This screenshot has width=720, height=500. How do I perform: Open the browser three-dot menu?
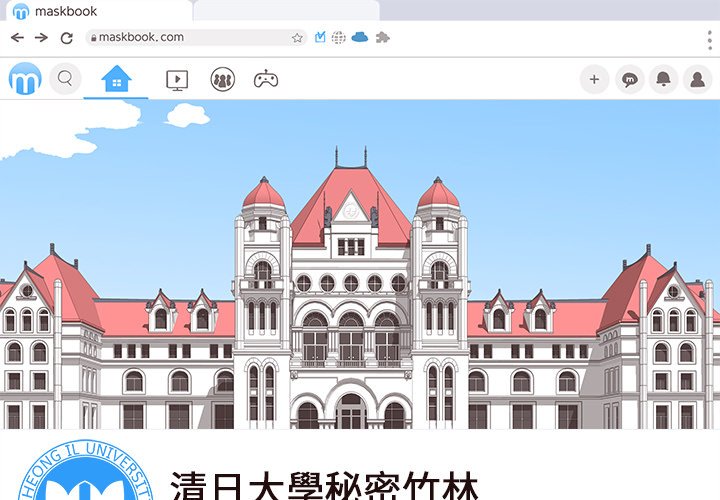coord(709,38)
